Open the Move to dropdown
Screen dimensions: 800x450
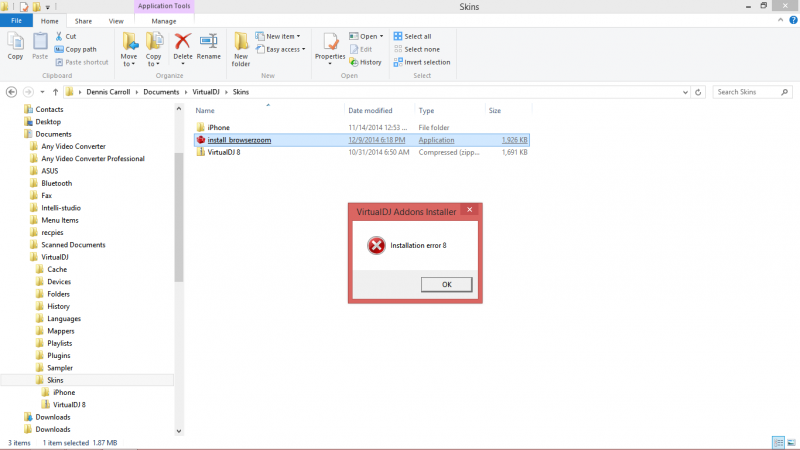coord(129,49)
